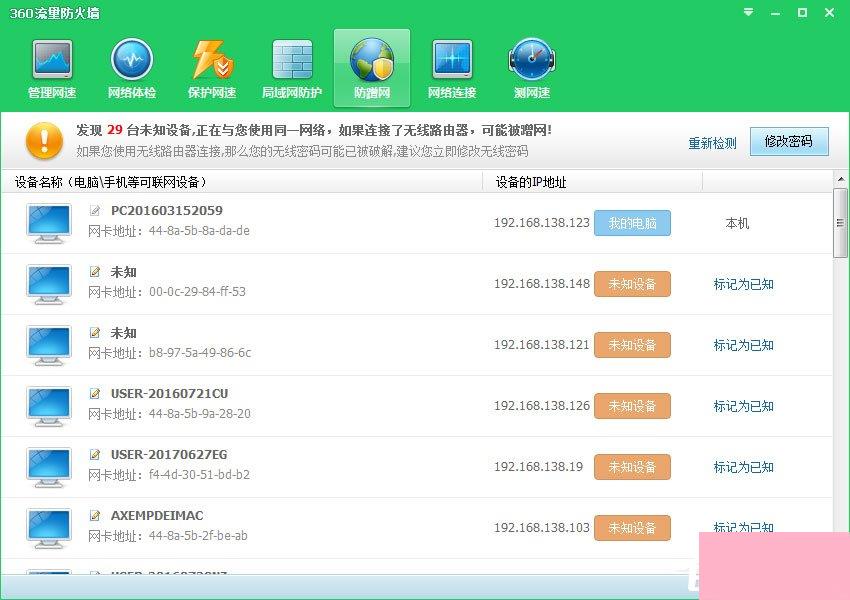
Task: Open the 管理网速 speed management icon
Action: (52, 69)
